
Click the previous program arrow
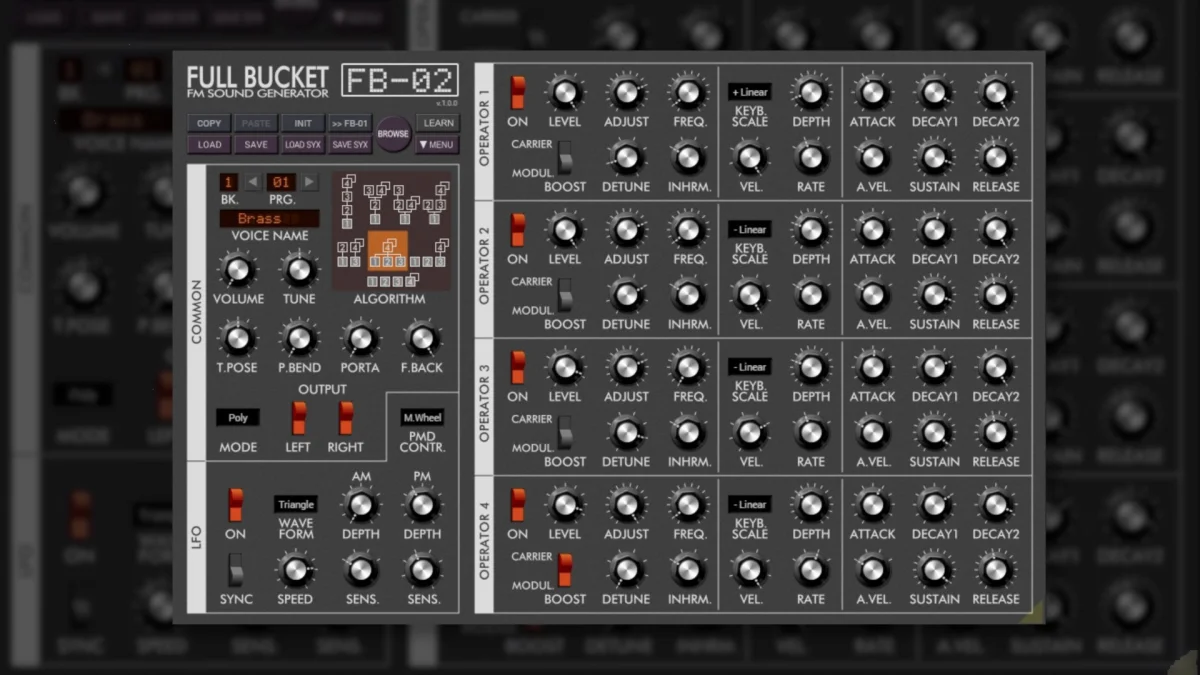253,182
